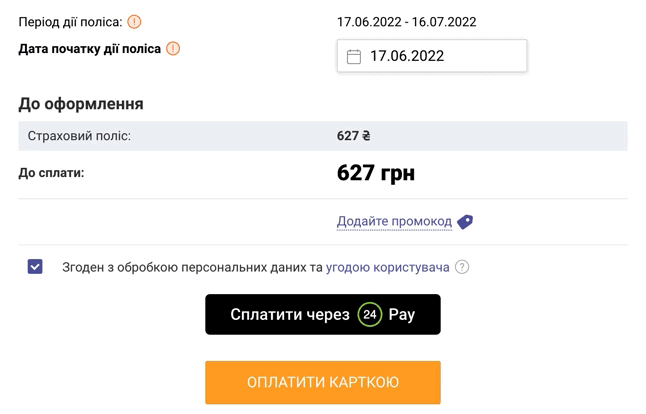Viewport: 646px width, 414px height.
Task: Click the blue promo code tag icon
Action: pyautogui.click(x=465, y=222)
